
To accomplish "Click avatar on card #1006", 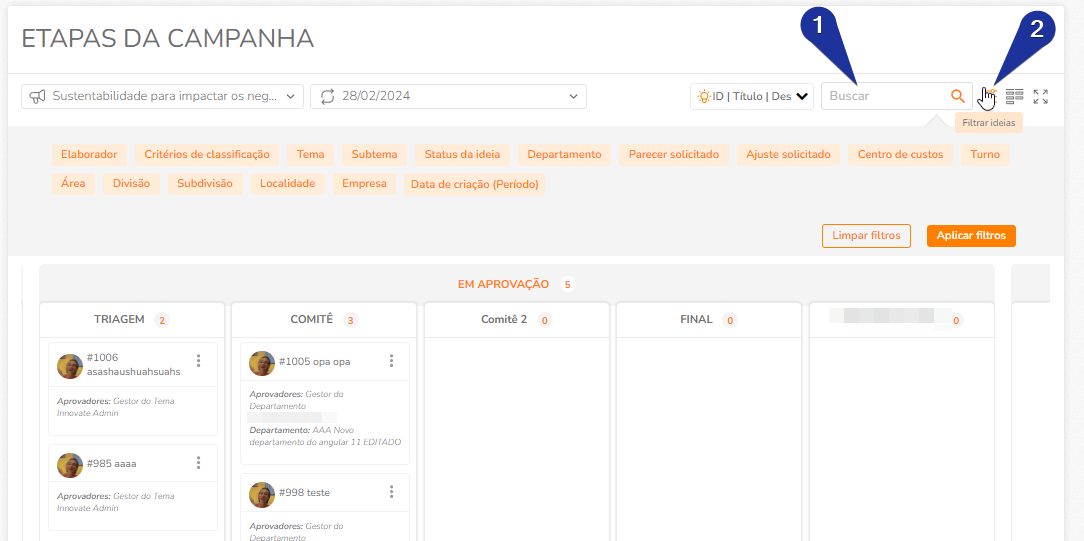I will [70, 366].
